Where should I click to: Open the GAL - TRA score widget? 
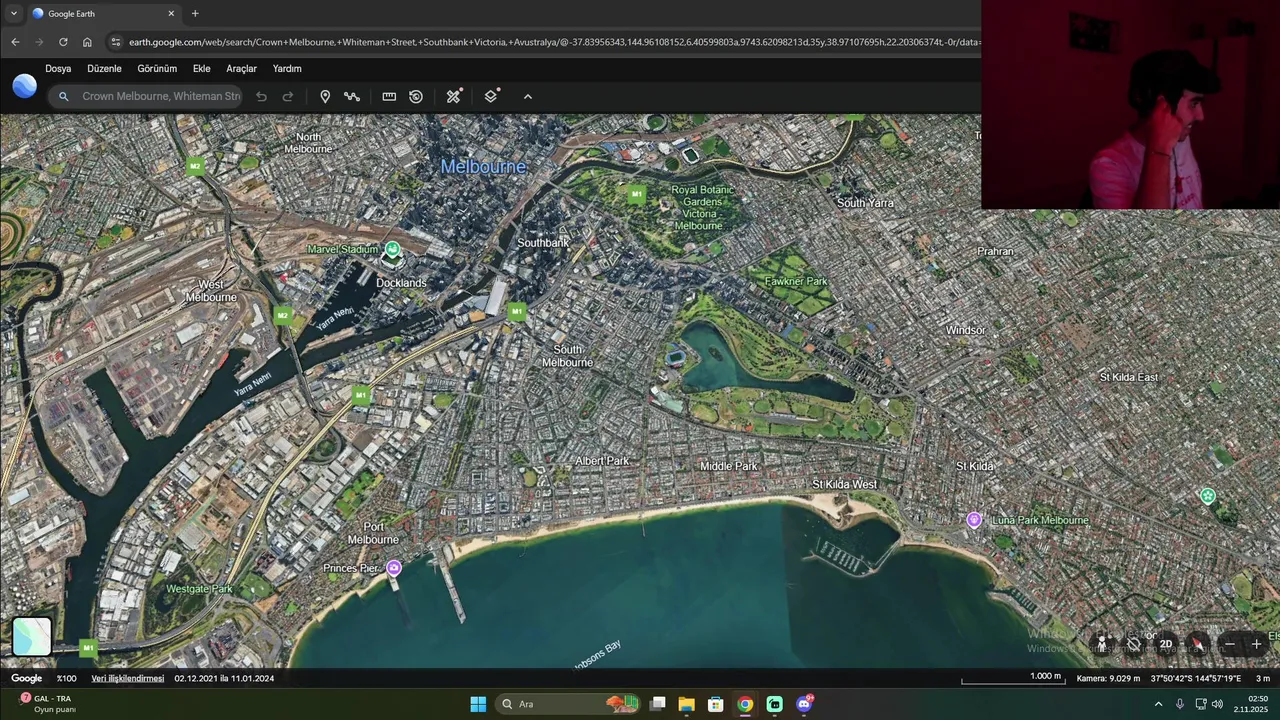[x=48, y=704]
